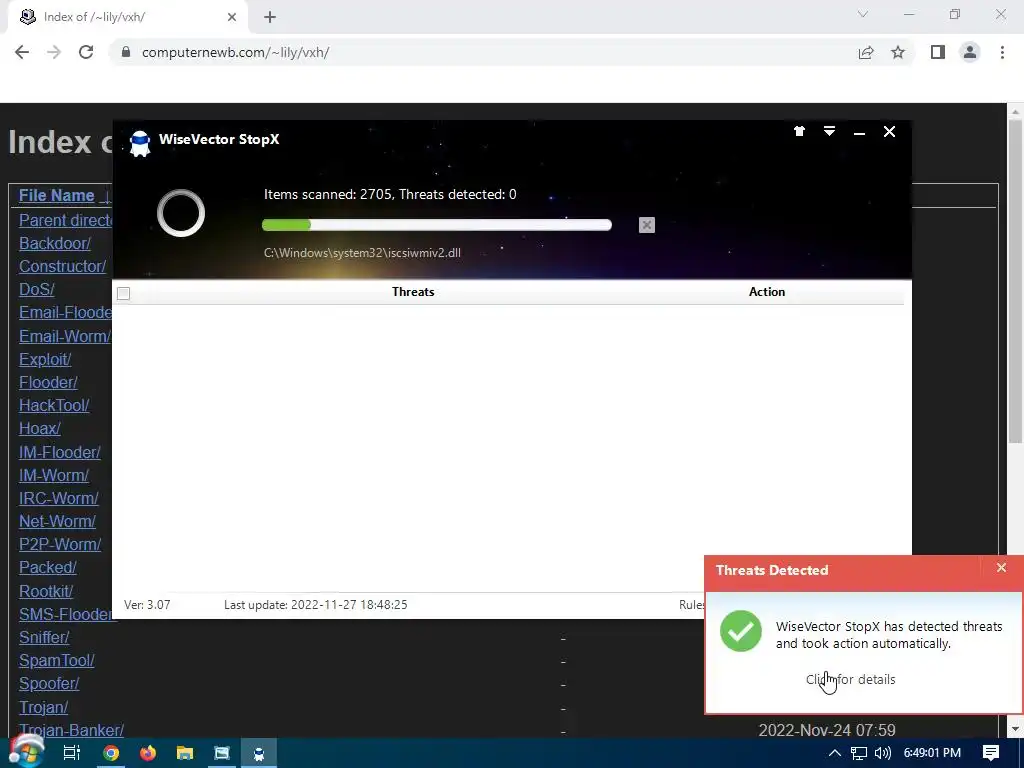The width and height of the screenshot is (1024, 768).
Task: Open the network tray icon
Action: coord(859,753)
